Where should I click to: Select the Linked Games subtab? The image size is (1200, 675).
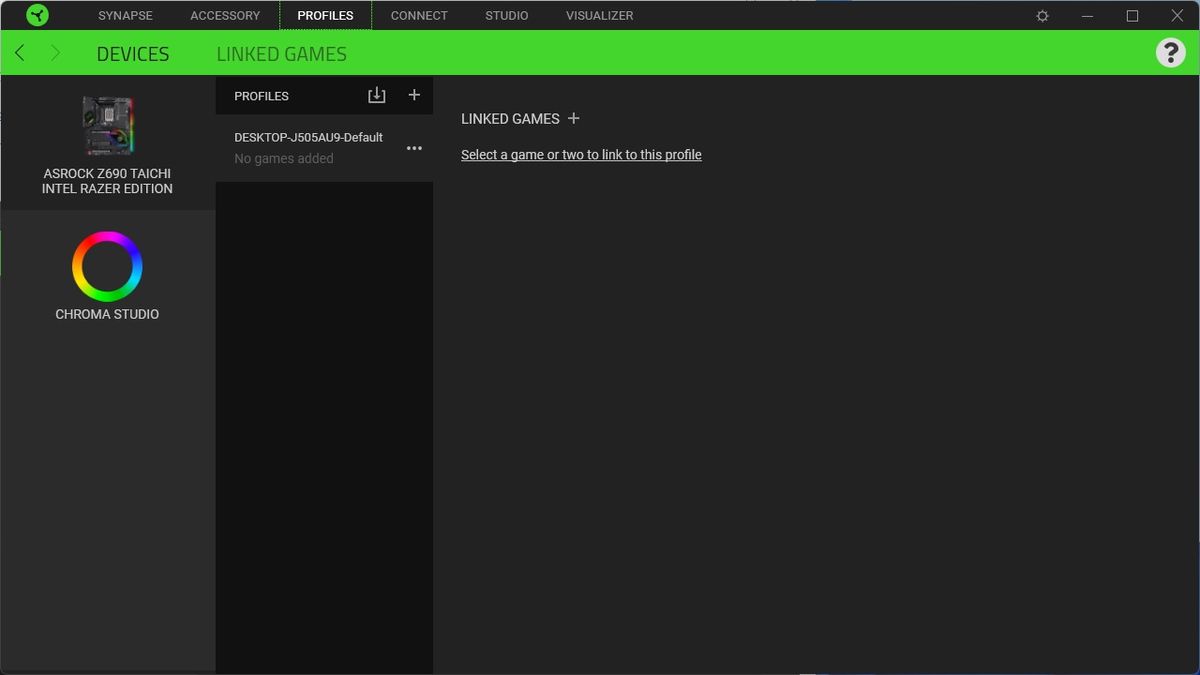point(282,54)
